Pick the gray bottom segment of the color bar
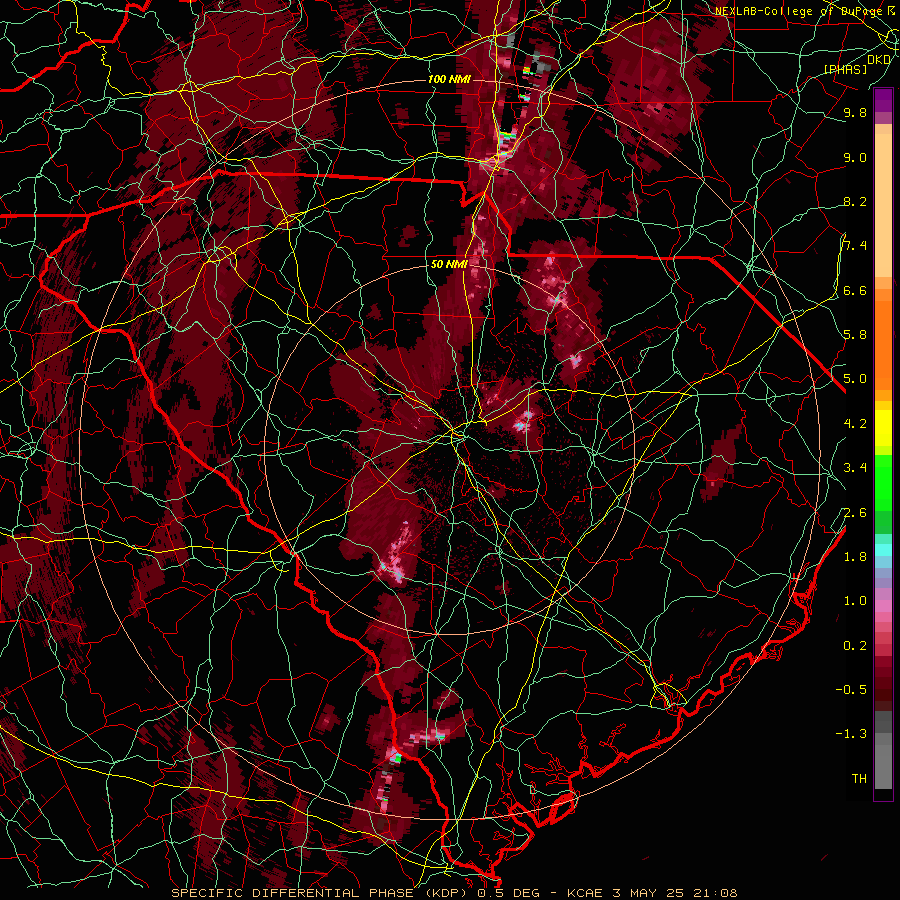The image size is (900, 900). (883, 766)
